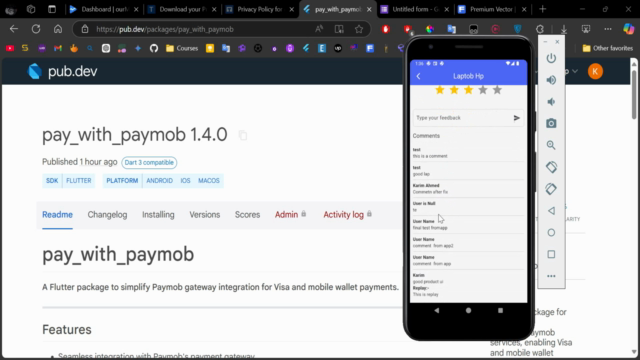Select Karim Ahmed comment in list

point(468,189)
